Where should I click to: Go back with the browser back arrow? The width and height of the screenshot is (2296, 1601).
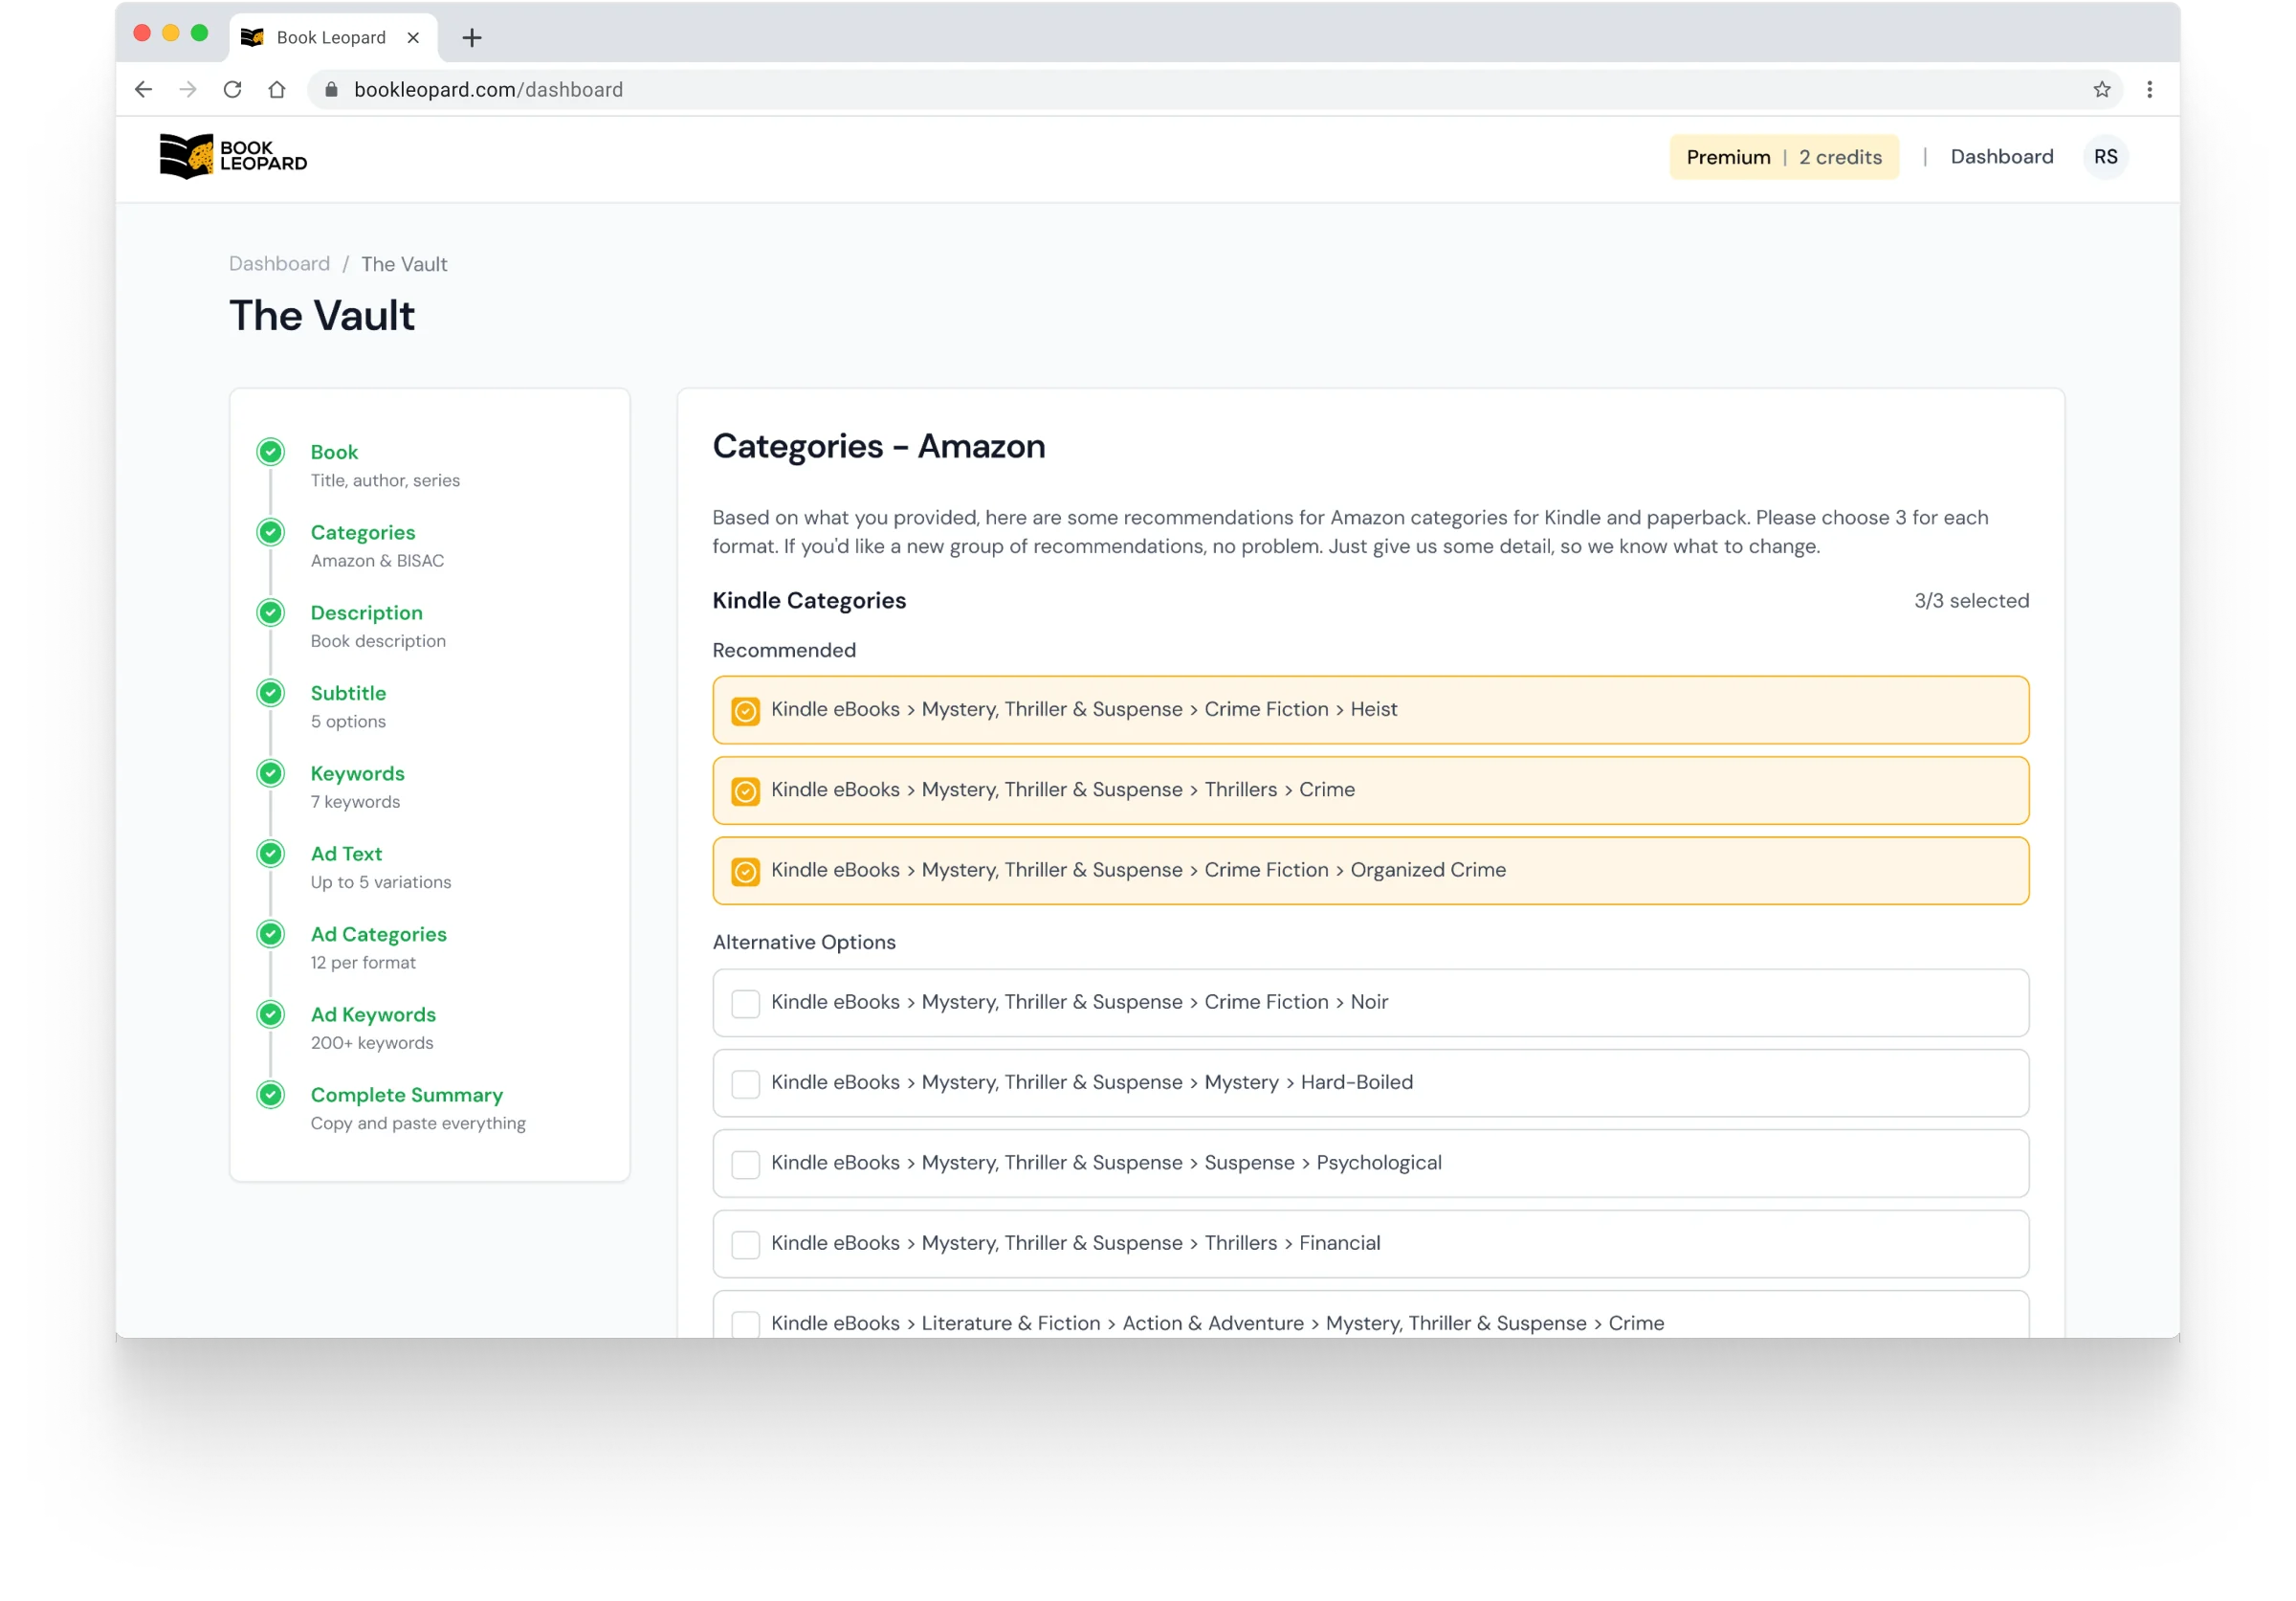pyautogui.click(x=144, y=90)
